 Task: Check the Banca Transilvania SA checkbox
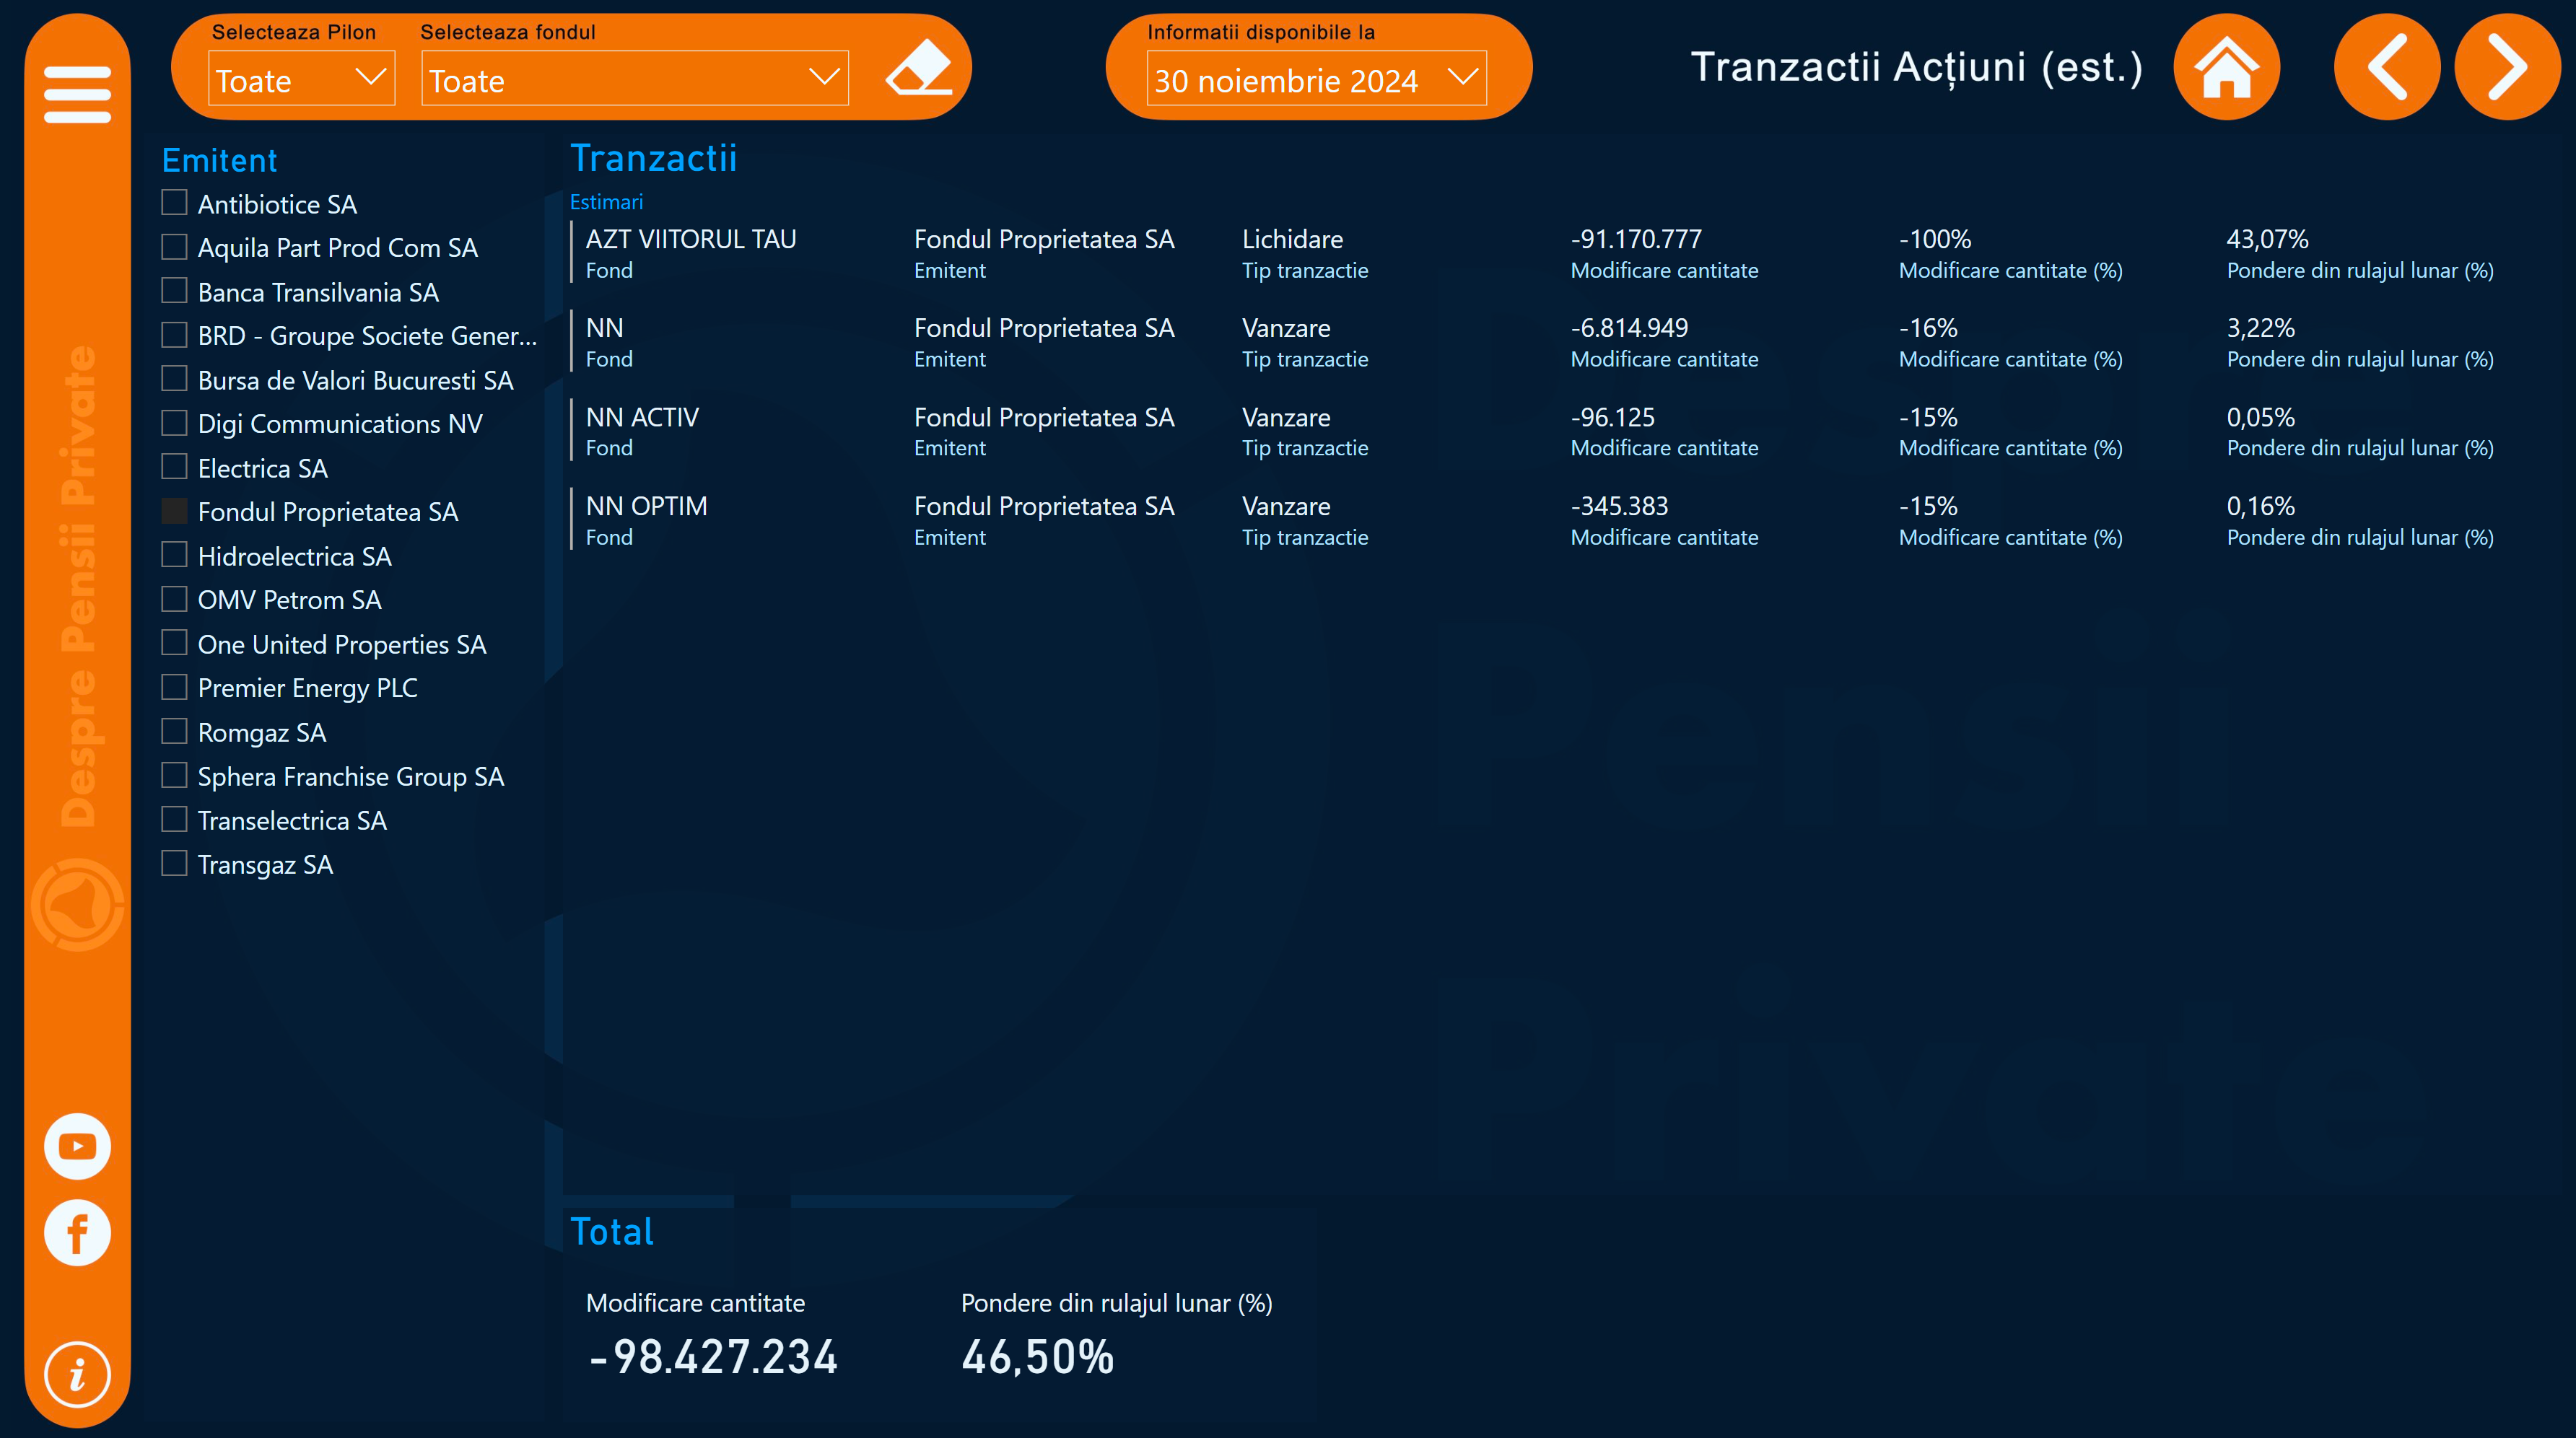(174, 291)
